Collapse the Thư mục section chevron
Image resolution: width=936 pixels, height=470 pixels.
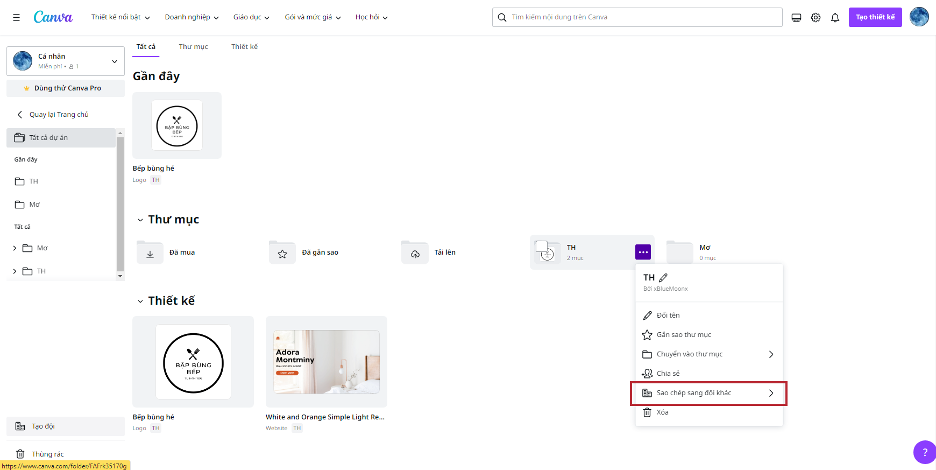tap(140, 220)
